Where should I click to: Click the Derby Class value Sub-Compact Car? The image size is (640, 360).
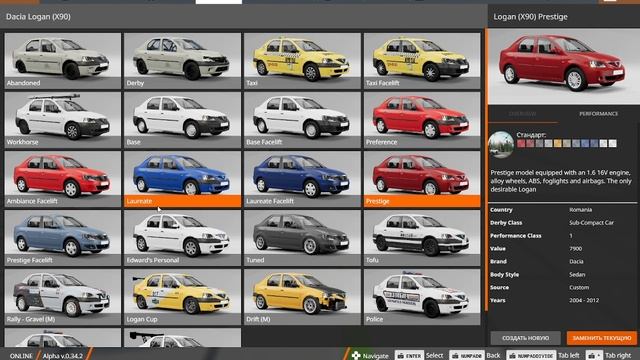click(x=591, y=223)
